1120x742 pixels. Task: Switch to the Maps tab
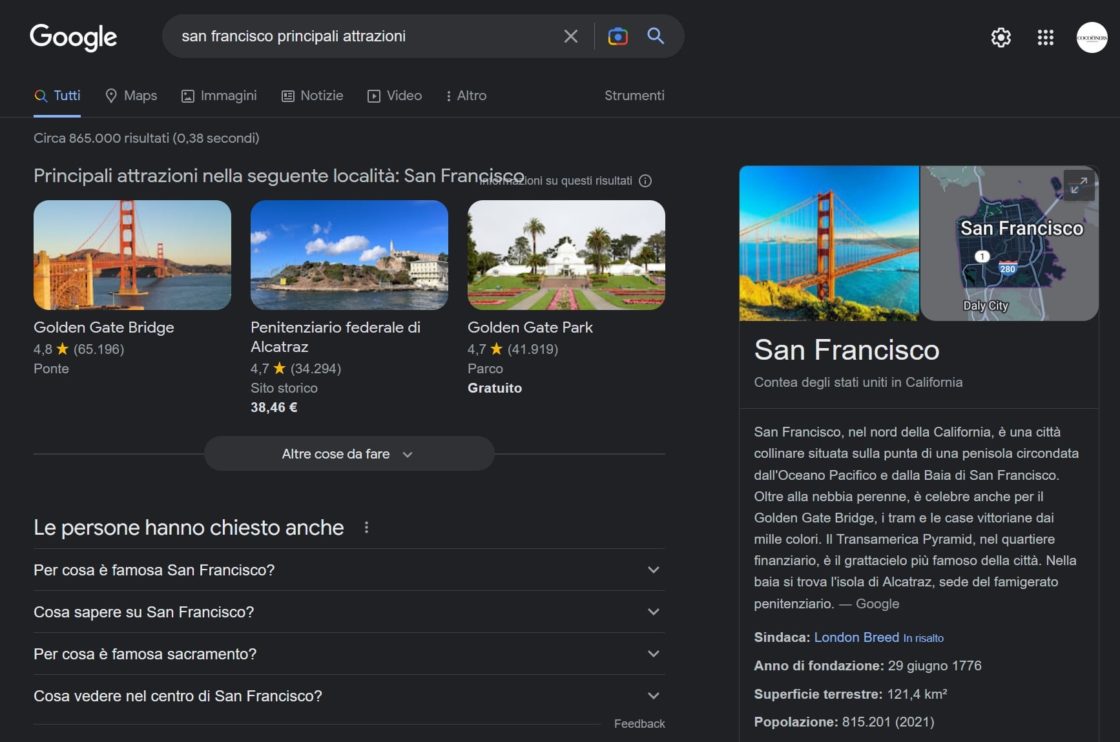coord(131,96)
